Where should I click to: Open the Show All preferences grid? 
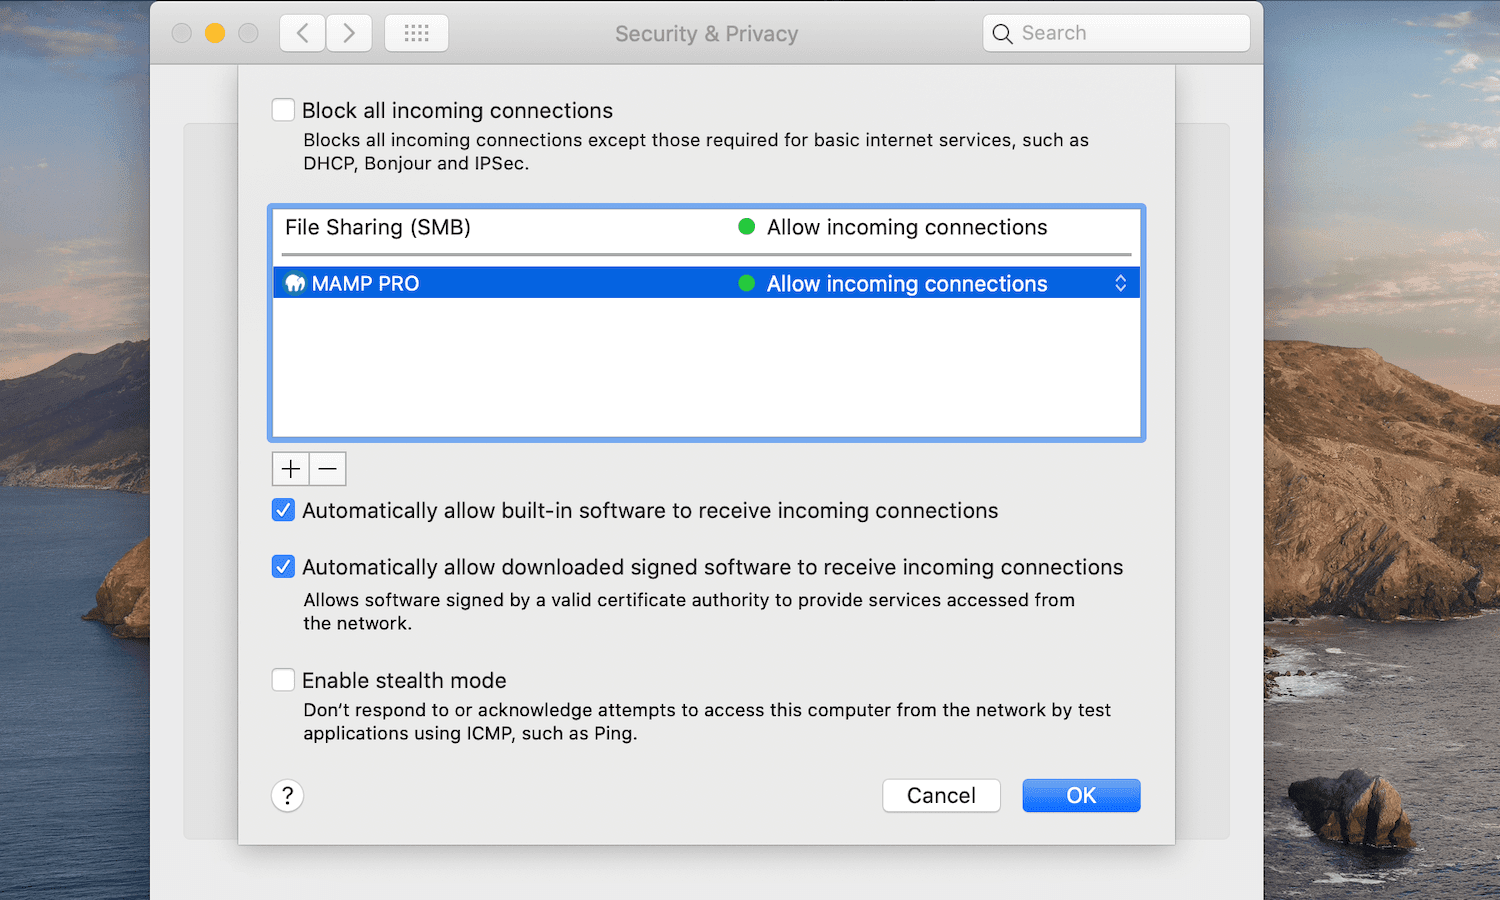click(x=416, y=32)
